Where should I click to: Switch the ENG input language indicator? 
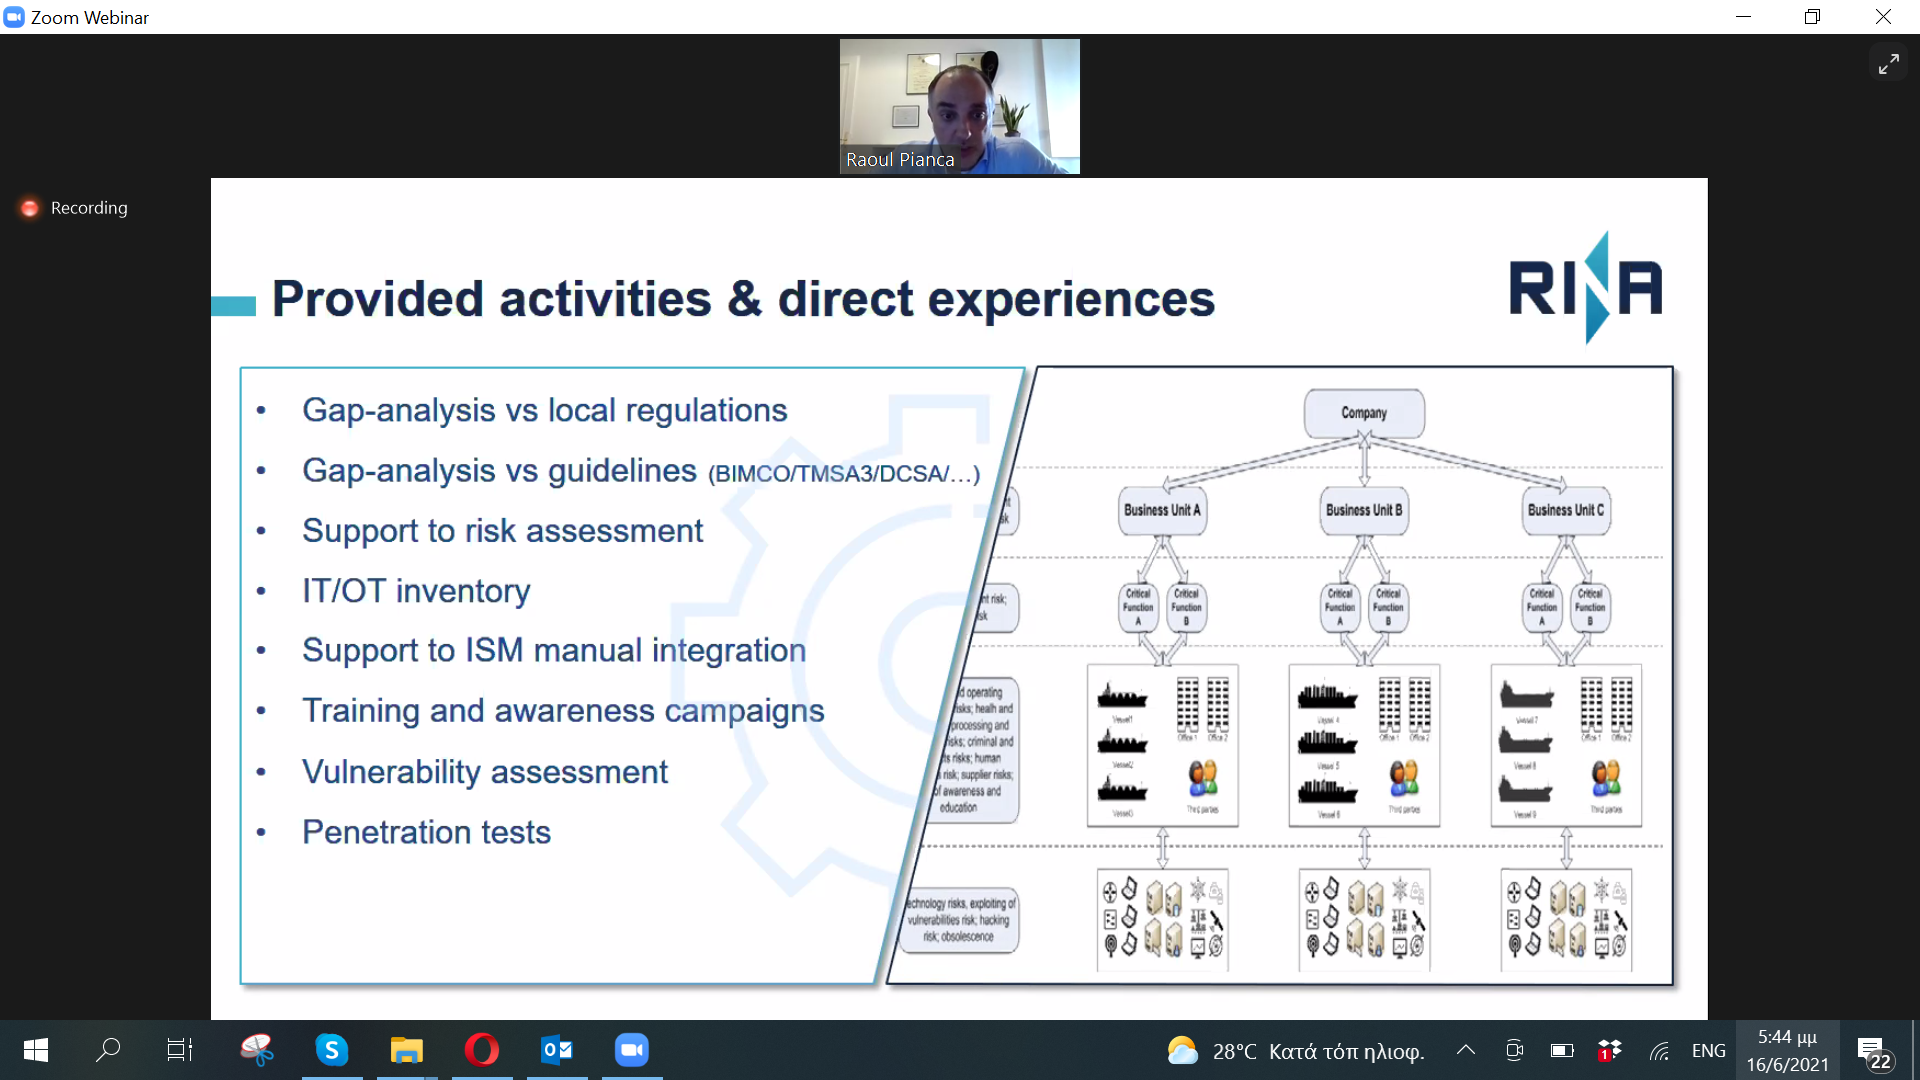pyautogui.click(x=1708, y=1050)
